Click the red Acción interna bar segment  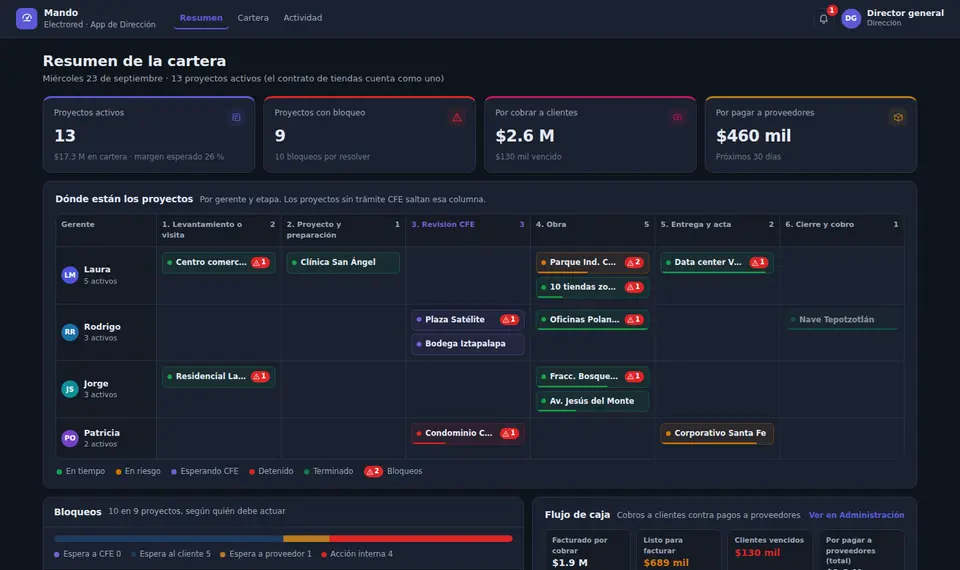(421, 539)
